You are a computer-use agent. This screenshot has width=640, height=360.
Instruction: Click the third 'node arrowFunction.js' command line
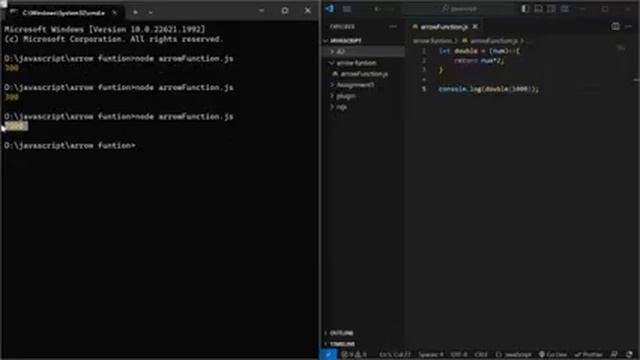[x=119, y=117]
